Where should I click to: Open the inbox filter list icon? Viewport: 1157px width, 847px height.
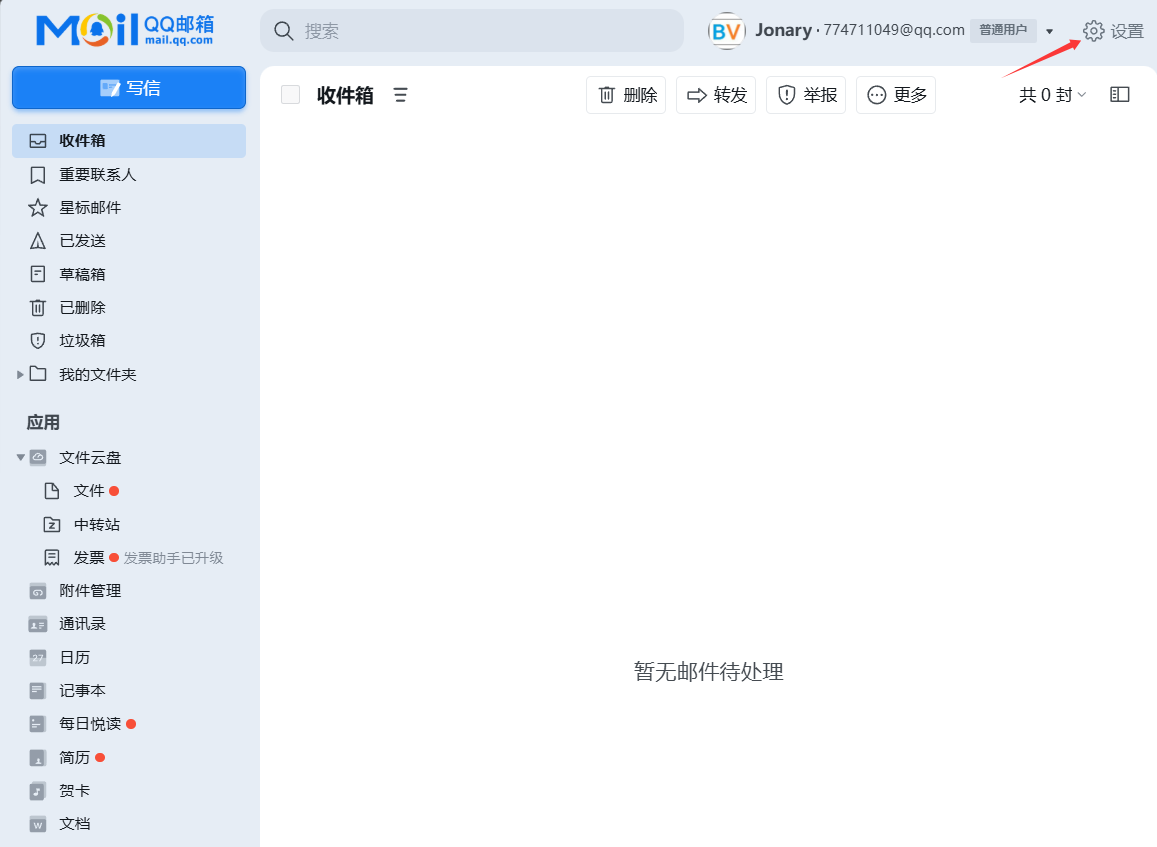click(400, 95)
